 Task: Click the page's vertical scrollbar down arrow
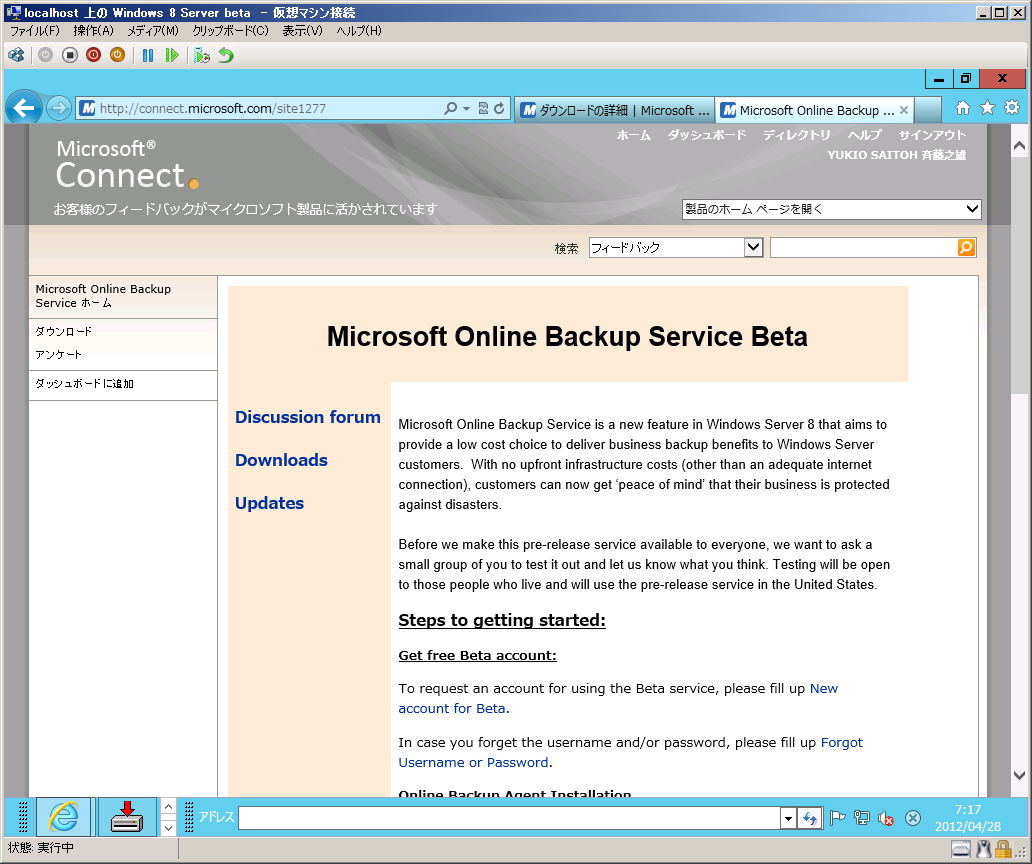(x=1019, y=775)
